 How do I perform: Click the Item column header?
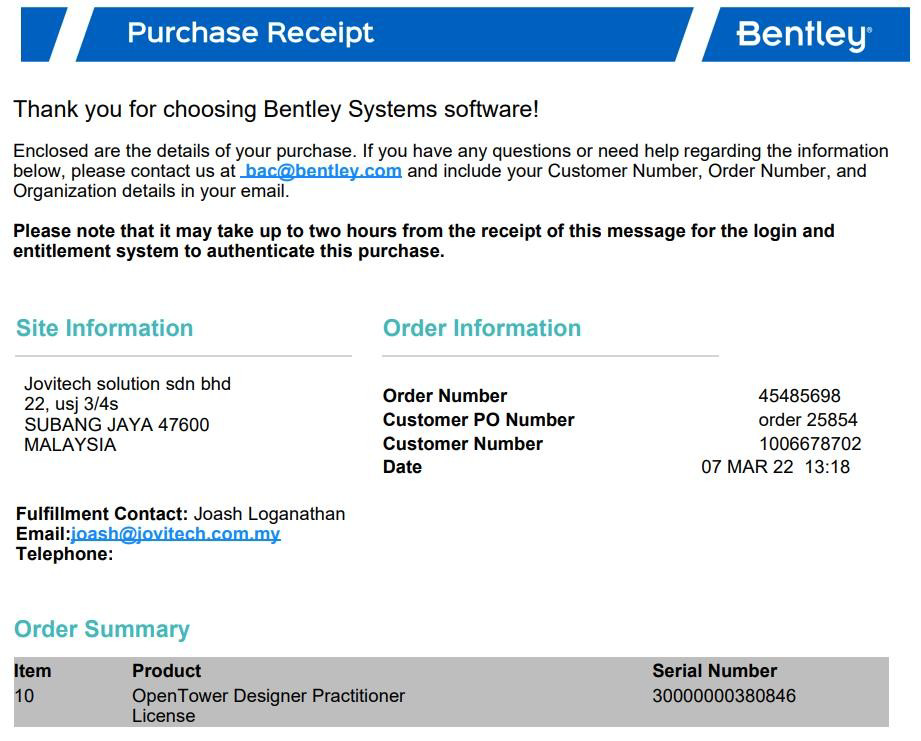click(x=32, y=671)
